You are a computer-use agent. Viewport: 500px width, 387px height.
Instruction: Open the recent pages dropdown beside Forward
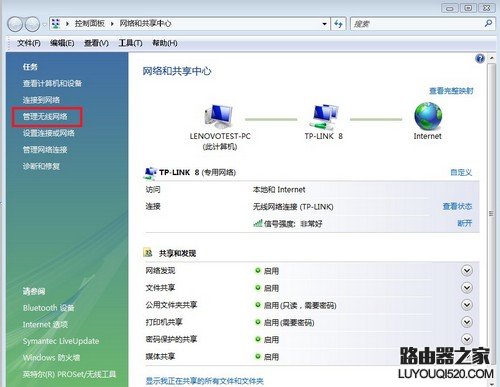pos(44,24)
